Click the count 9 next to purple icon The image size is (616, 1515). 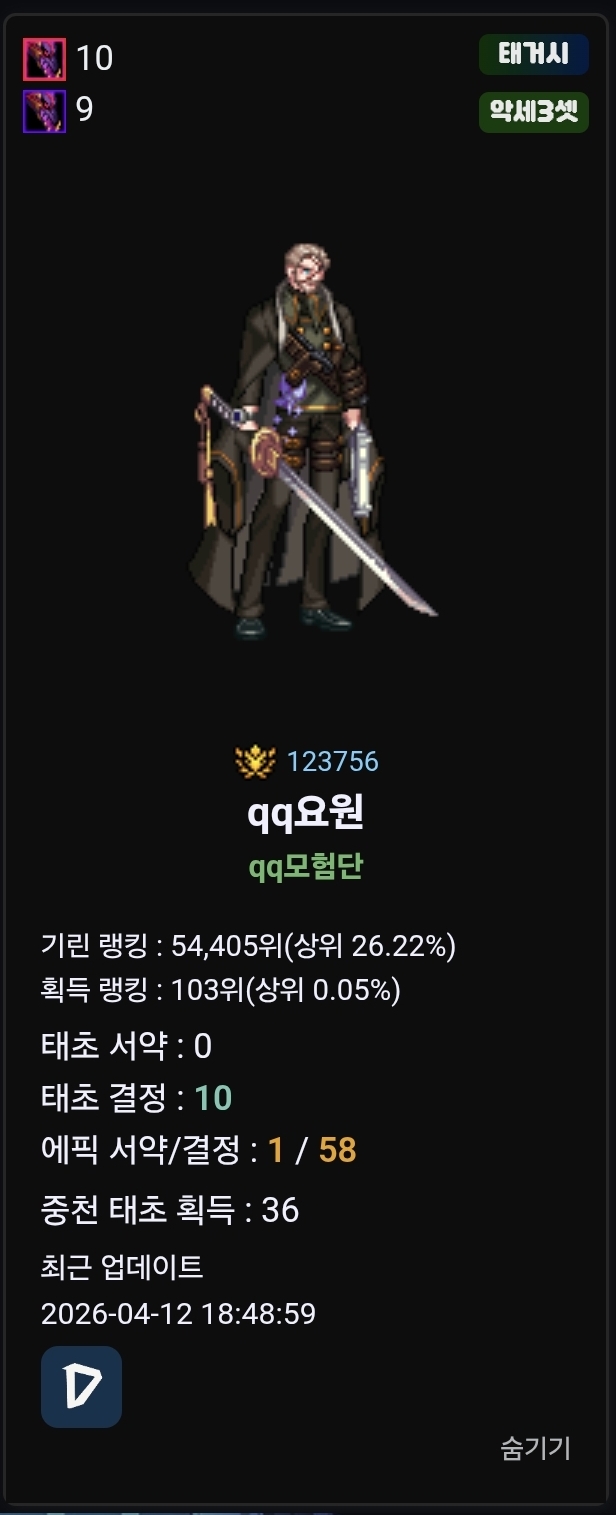(85, 110)
